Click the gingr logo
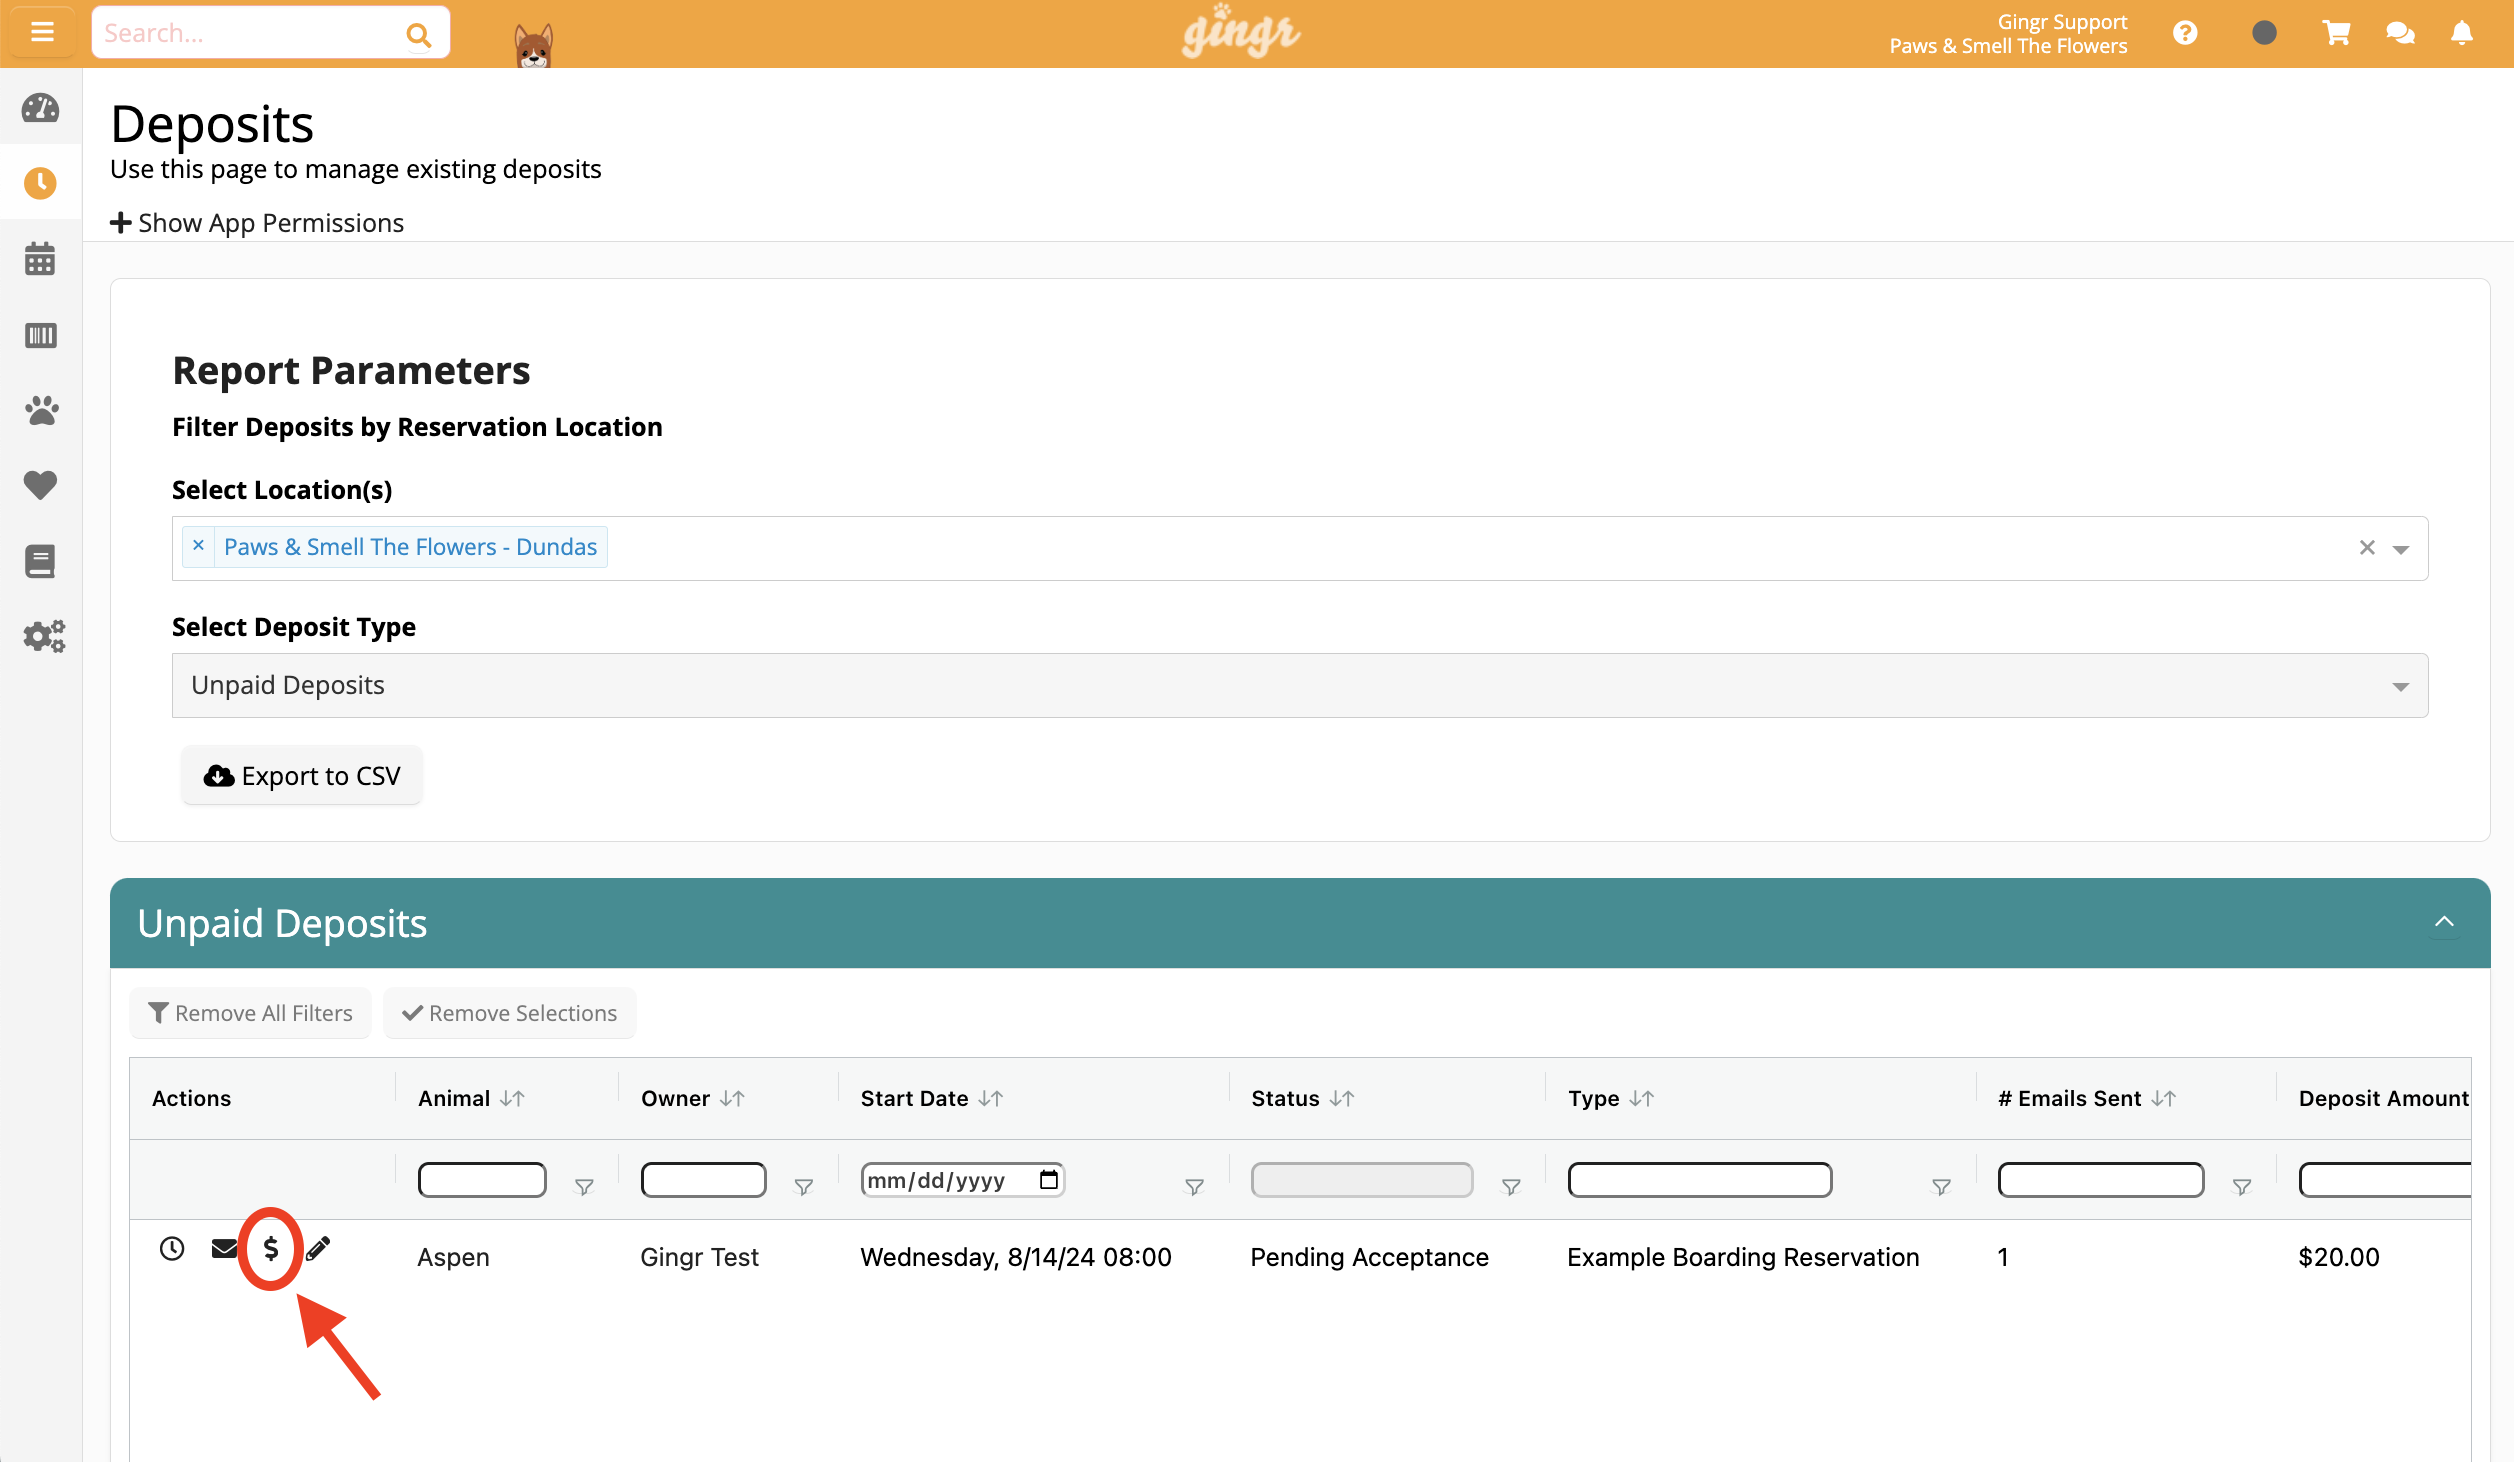The image size is (2514, 1462). click(1241, 32)
